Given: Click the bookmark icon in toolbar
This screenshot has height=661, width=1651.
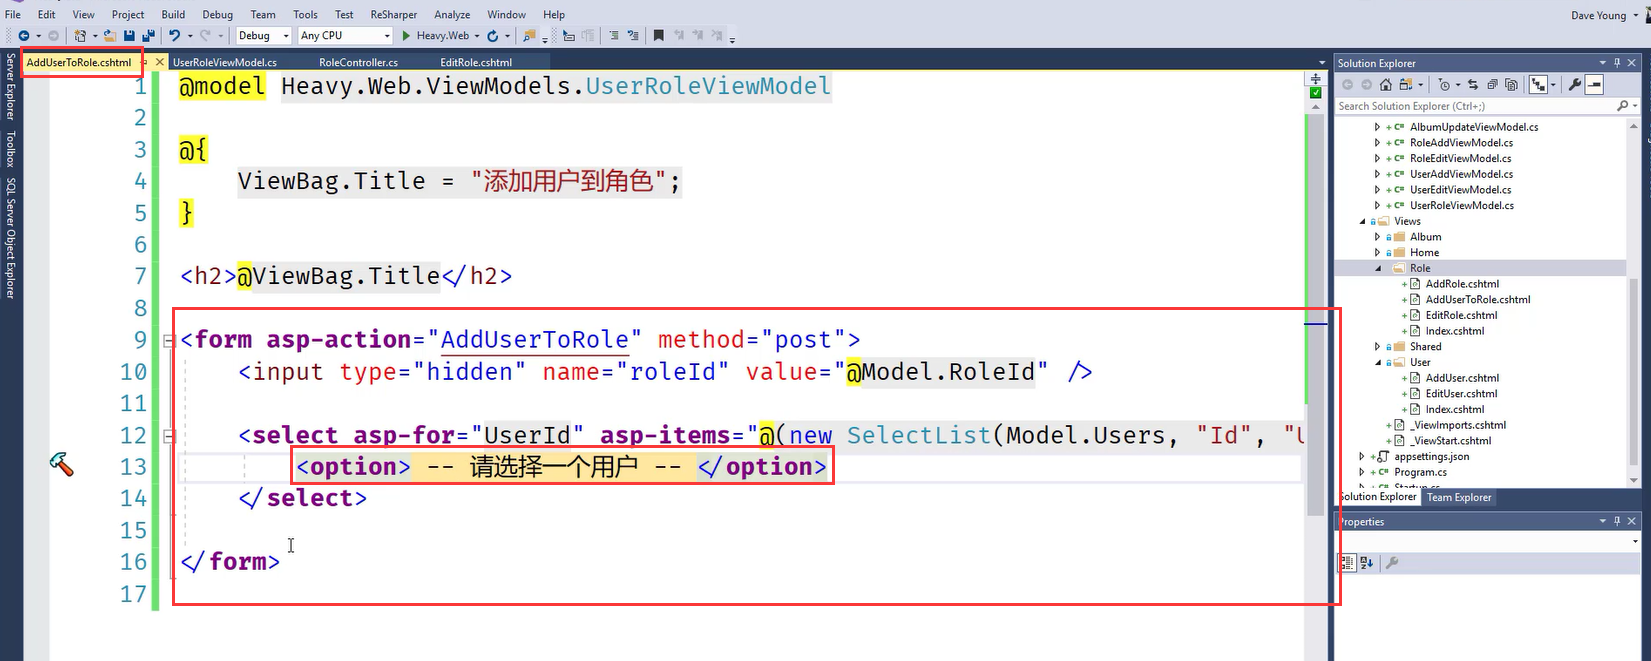Looking at the screenshot, I should (658, 36).
